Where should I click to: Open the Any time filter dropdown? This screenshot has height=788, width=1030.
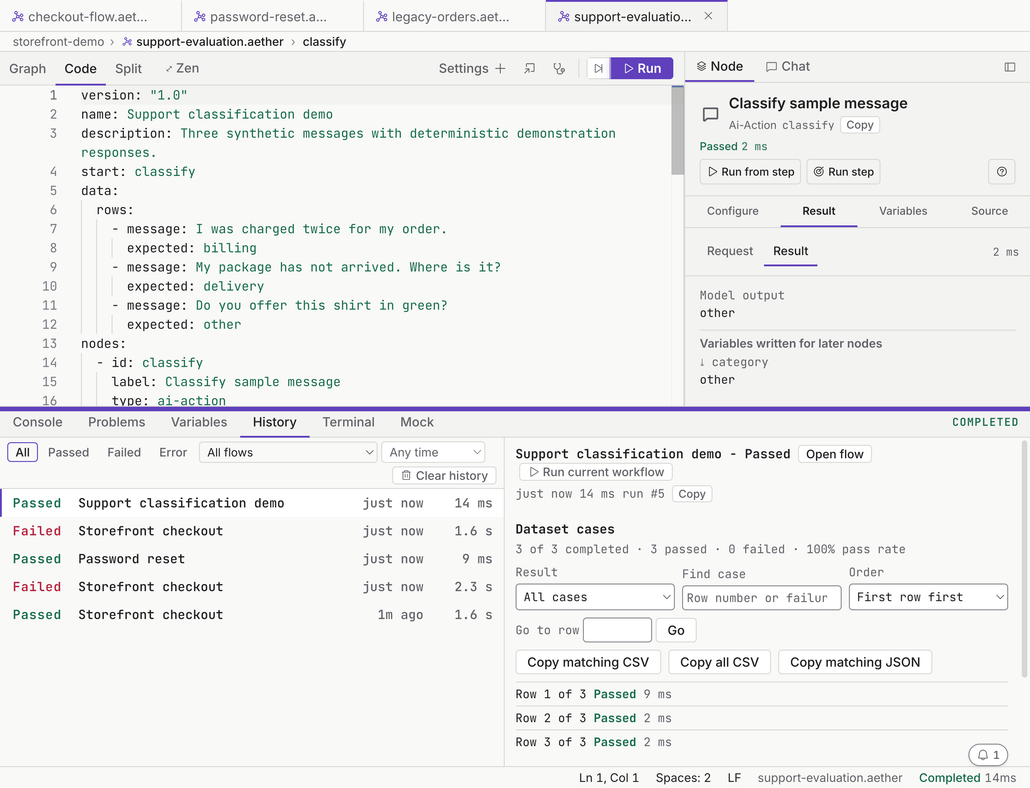(434, 452)
